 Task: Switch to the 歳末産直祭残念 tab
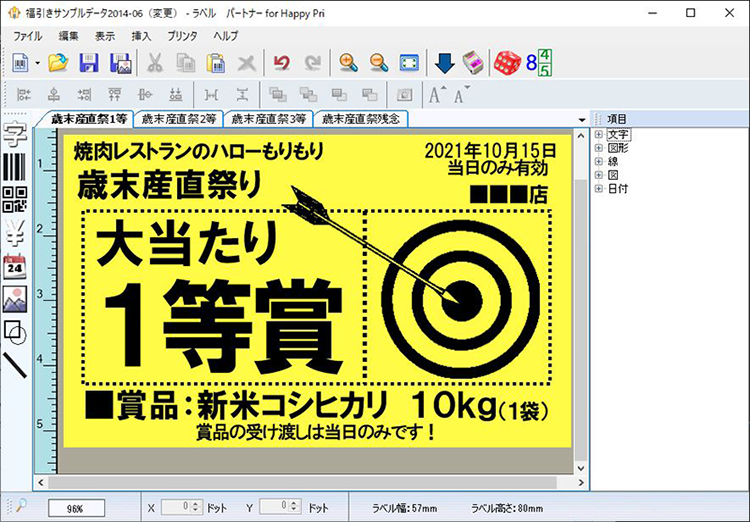pyautogui.click(x=361, y=119)
